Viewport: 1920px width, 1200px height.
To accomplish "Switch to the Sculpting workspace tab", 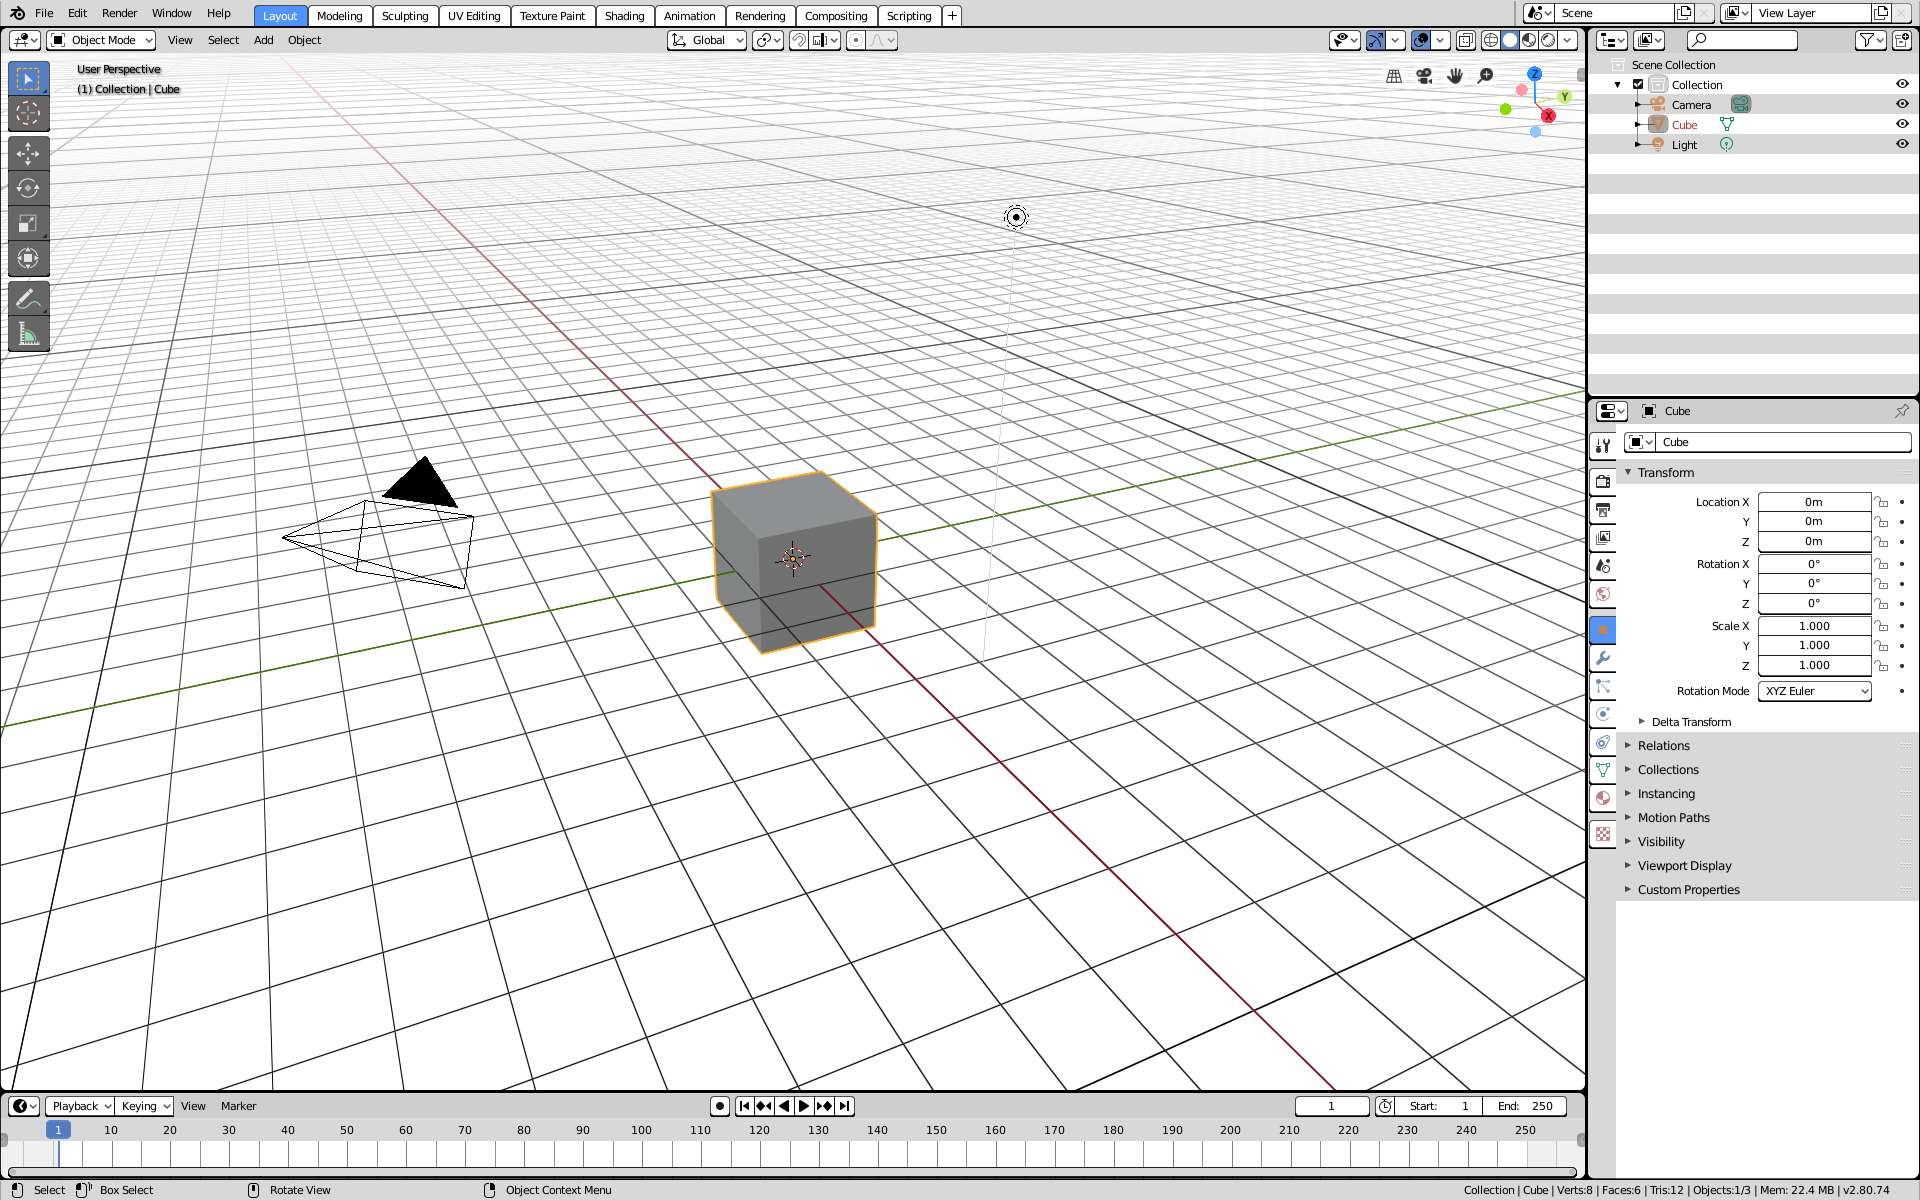I will tap(405, 16).
